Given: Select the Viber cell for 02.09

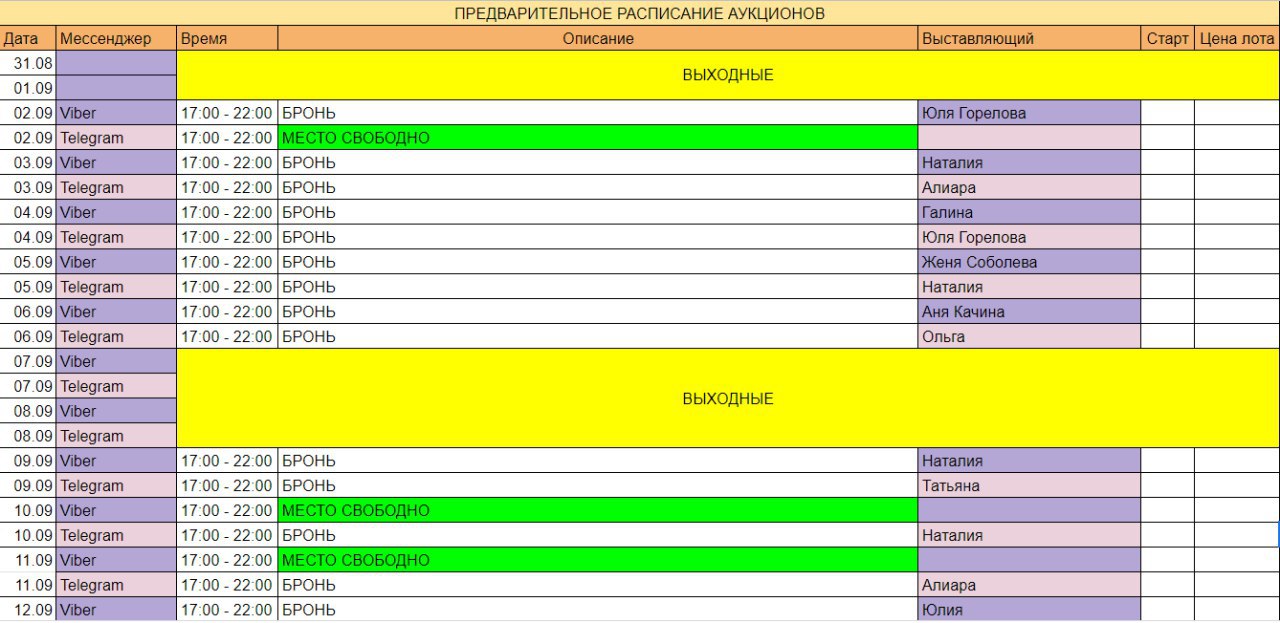Looking at the screenshot, I should pos(116,113).
